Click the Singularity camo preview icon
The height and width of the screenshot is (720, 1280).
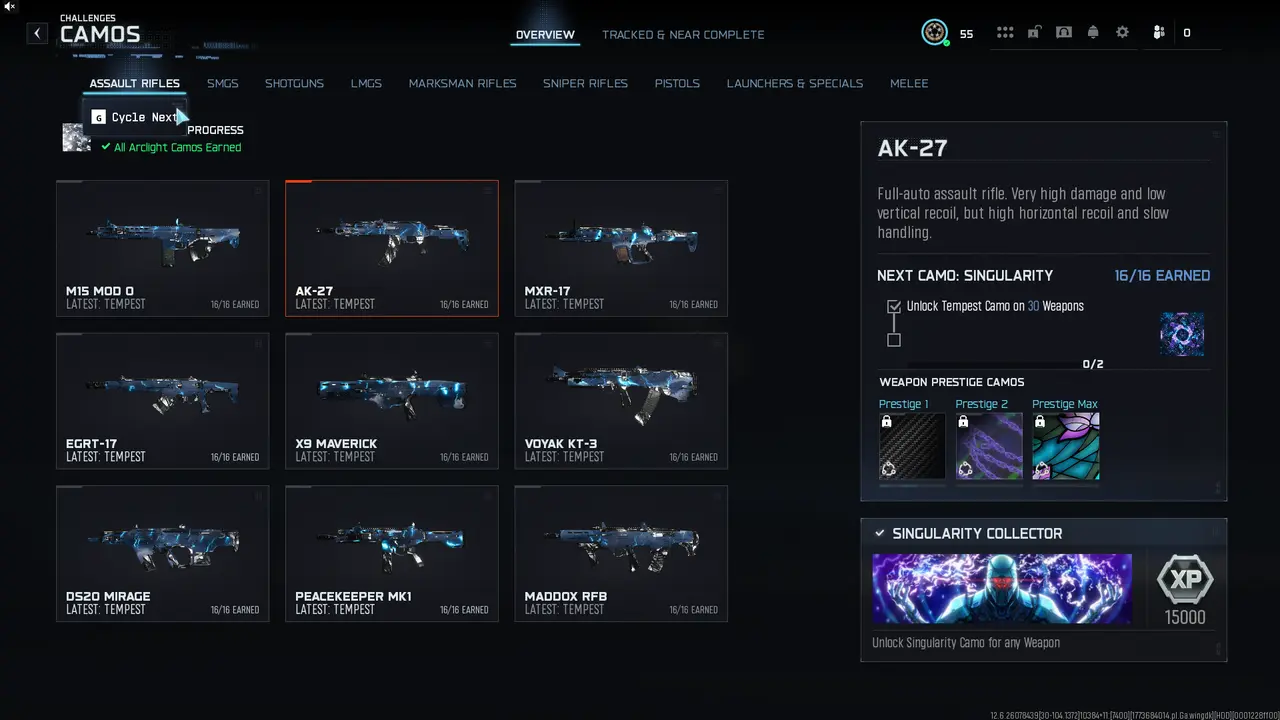point(1182,334)
